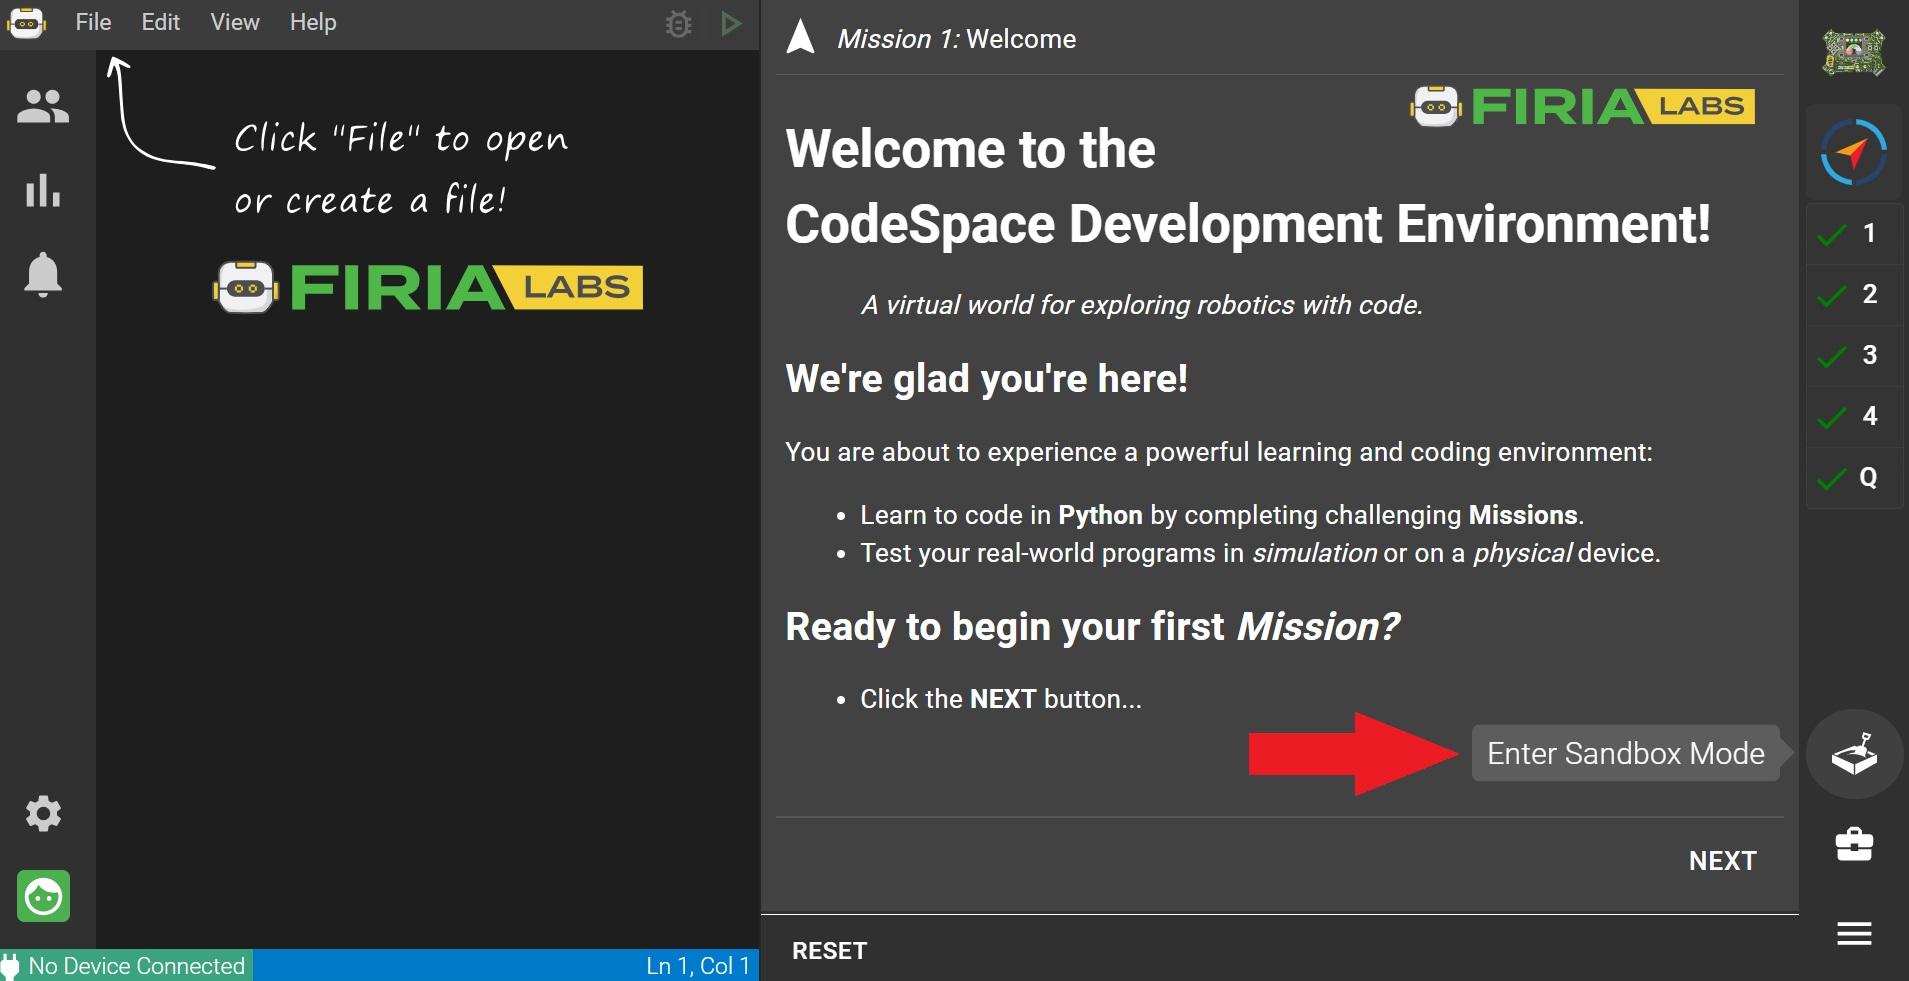Viewport: 1909px width, 981px height.
Task: Click the Firia robot logo in menu bar
Action: click(26, 22)
